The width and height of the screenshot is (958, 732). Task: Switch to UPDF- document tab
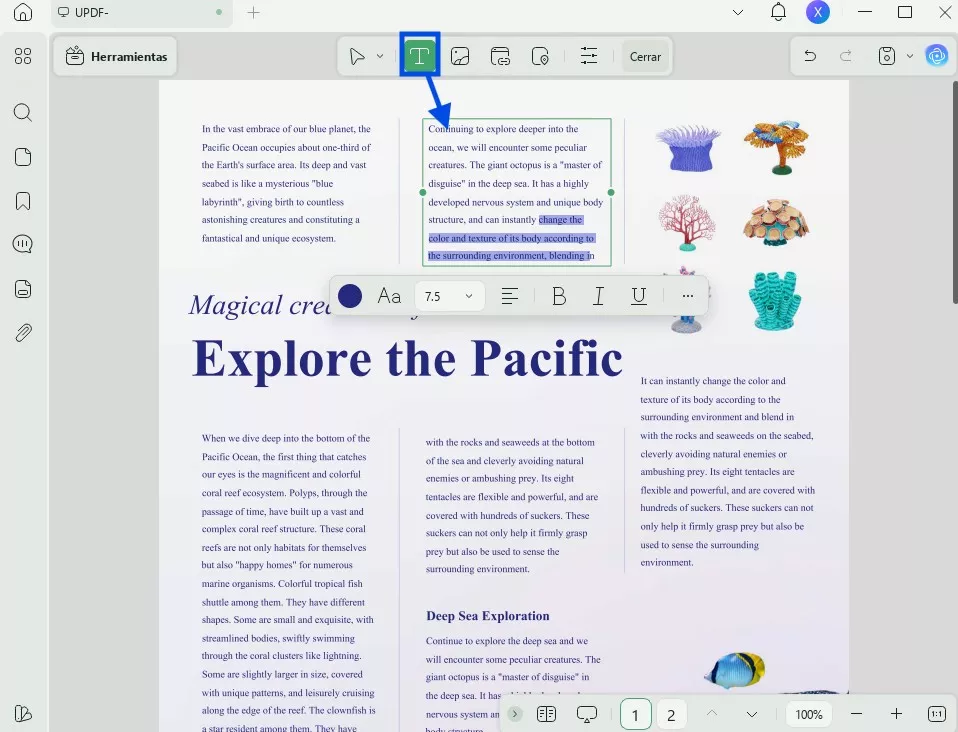[x=141, y=12]
